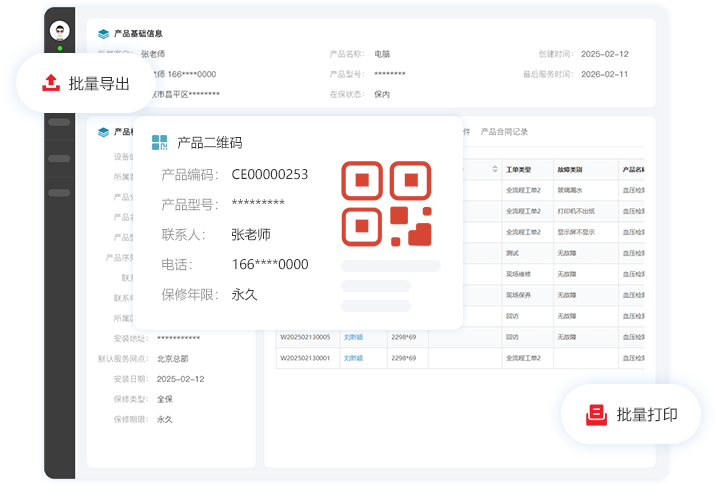Click the user avatar in the dark sidebar
This screenshot has width=717, height=486.
click(x=59, y=31)
